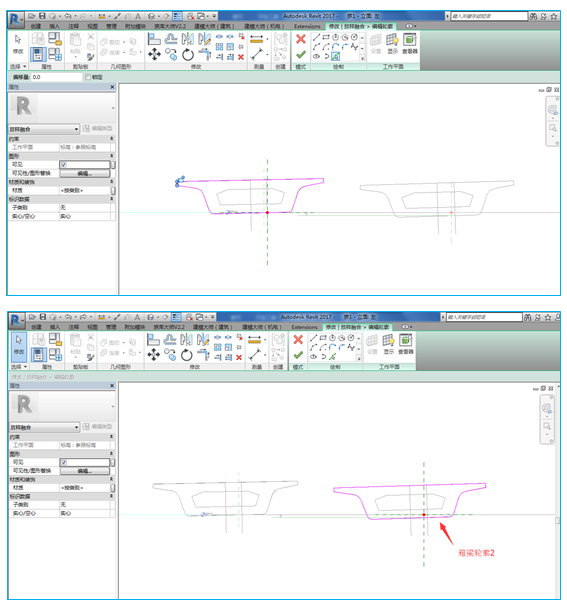The width and height of the screenshot is (567, 603).
Task: Collapse the Identity Data section in upper properties
Action: click(112, 199)
